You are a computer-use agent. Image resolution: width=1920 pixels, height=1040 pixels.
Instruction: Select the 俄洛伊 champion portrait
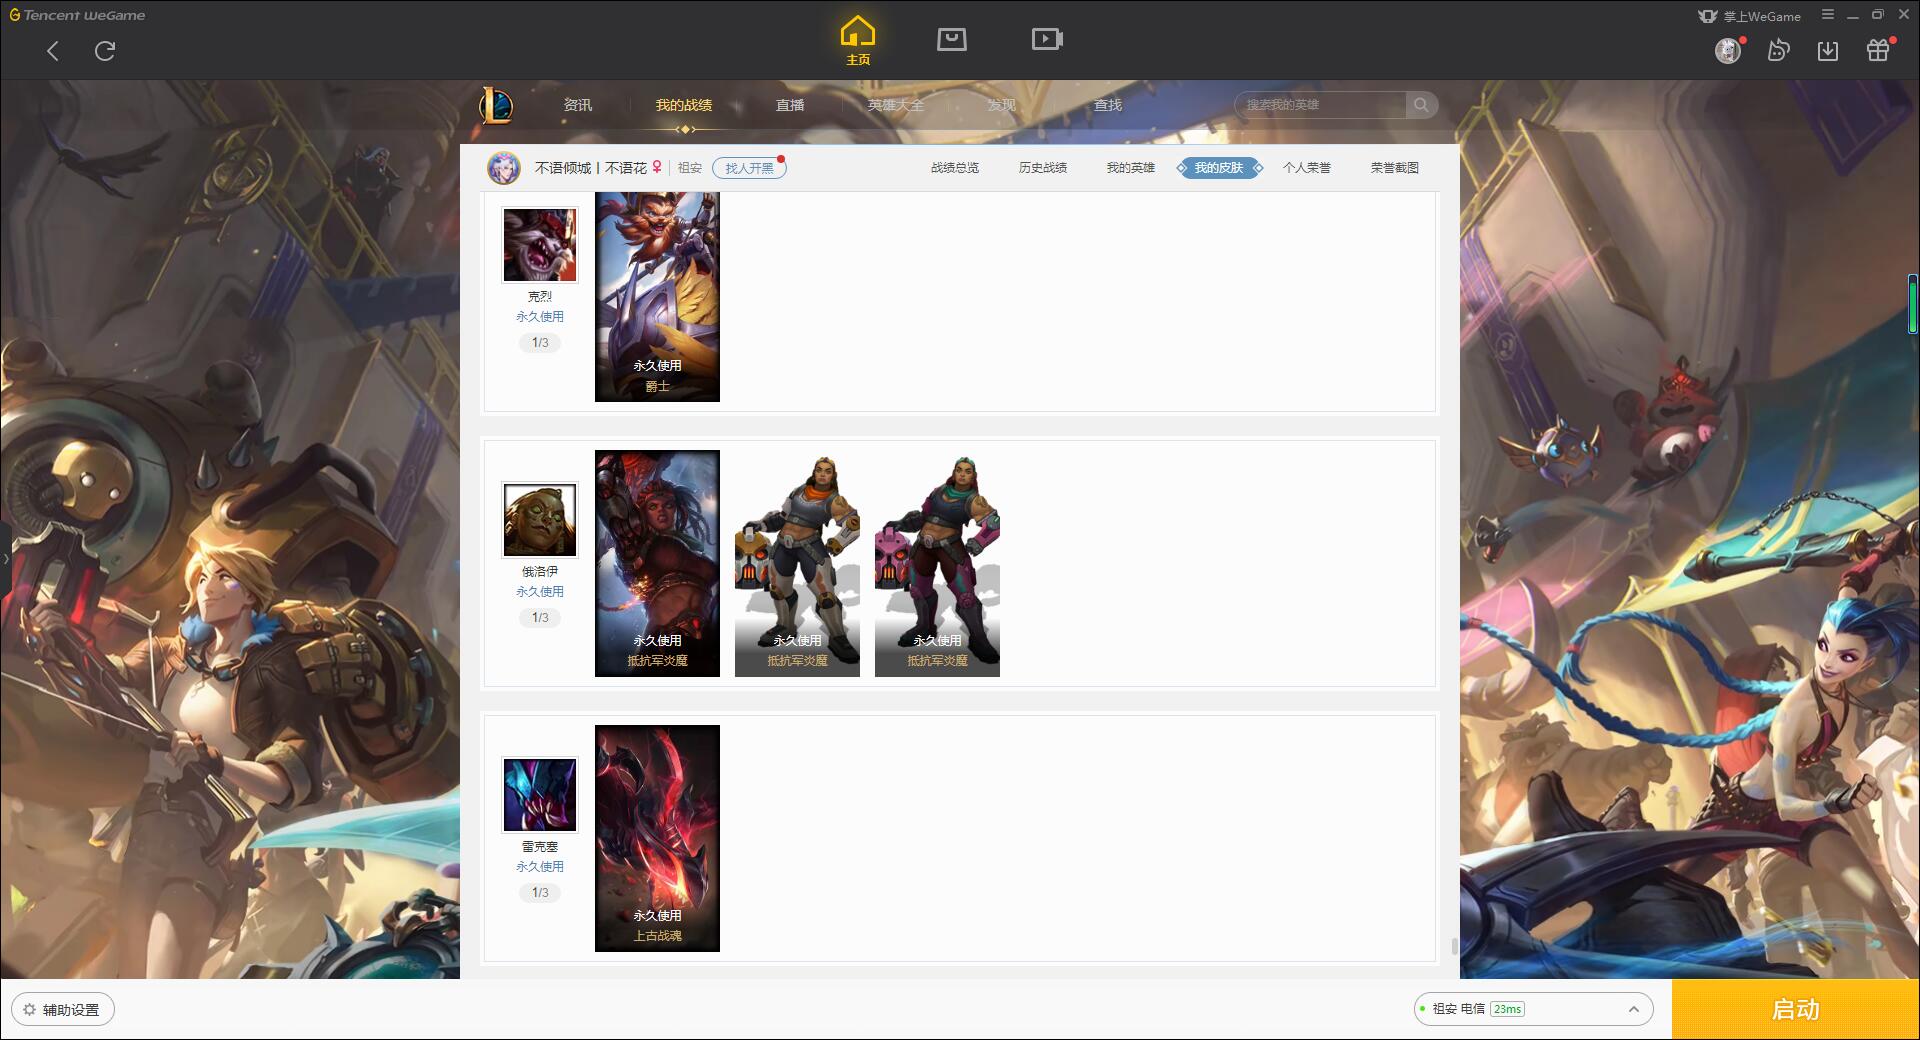540,520
